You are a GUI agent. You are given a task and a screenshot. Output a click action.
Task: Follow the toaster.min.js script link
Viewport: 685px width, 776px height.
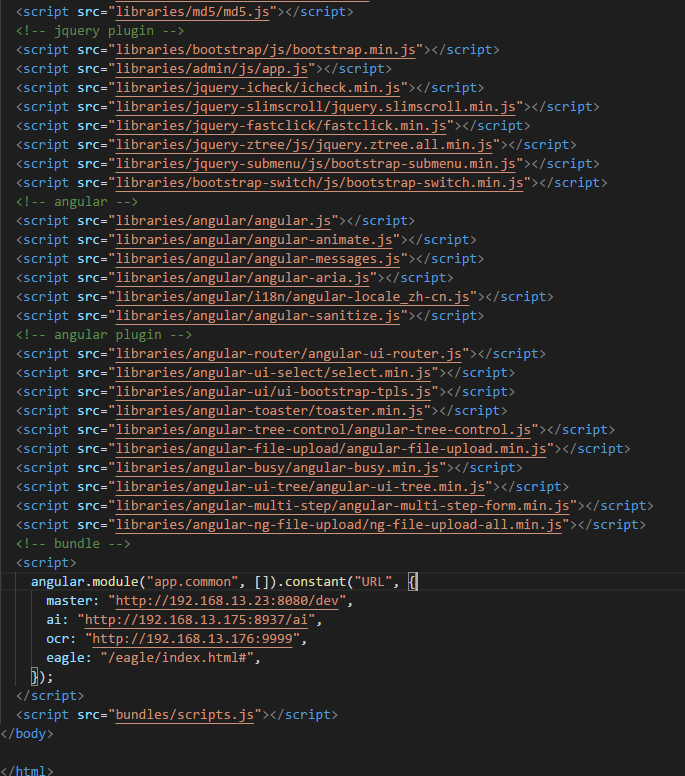click(x=272, y=410)
